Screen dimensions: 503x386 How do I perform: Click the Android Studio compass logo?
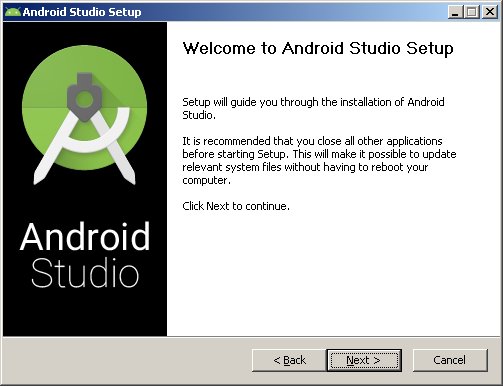point(84,115)
